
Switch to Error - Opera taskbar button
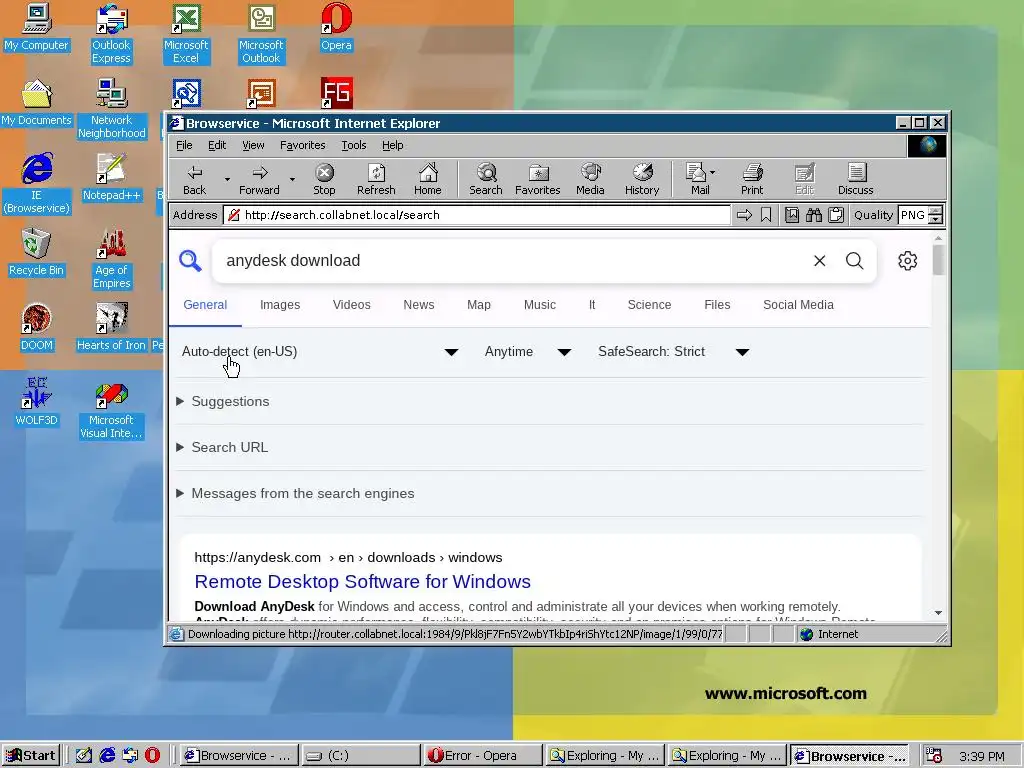tap(483, 756)
